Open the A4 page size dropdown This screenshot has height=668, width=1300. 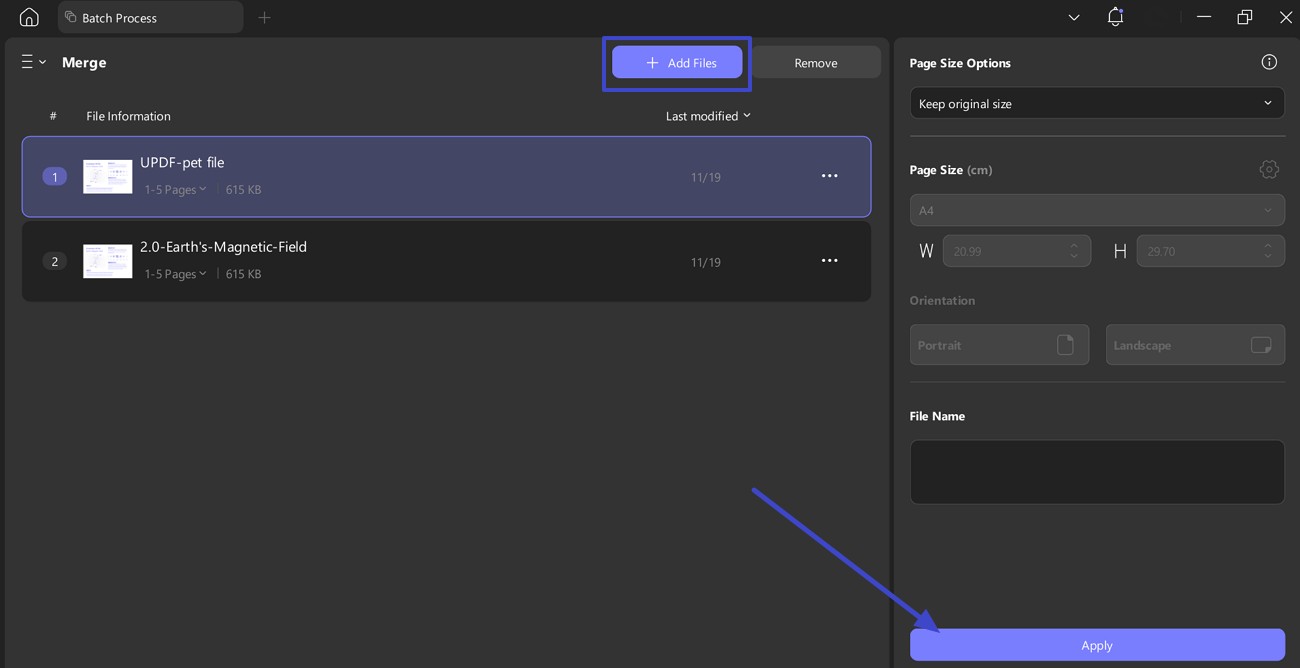click(1097, 210)
